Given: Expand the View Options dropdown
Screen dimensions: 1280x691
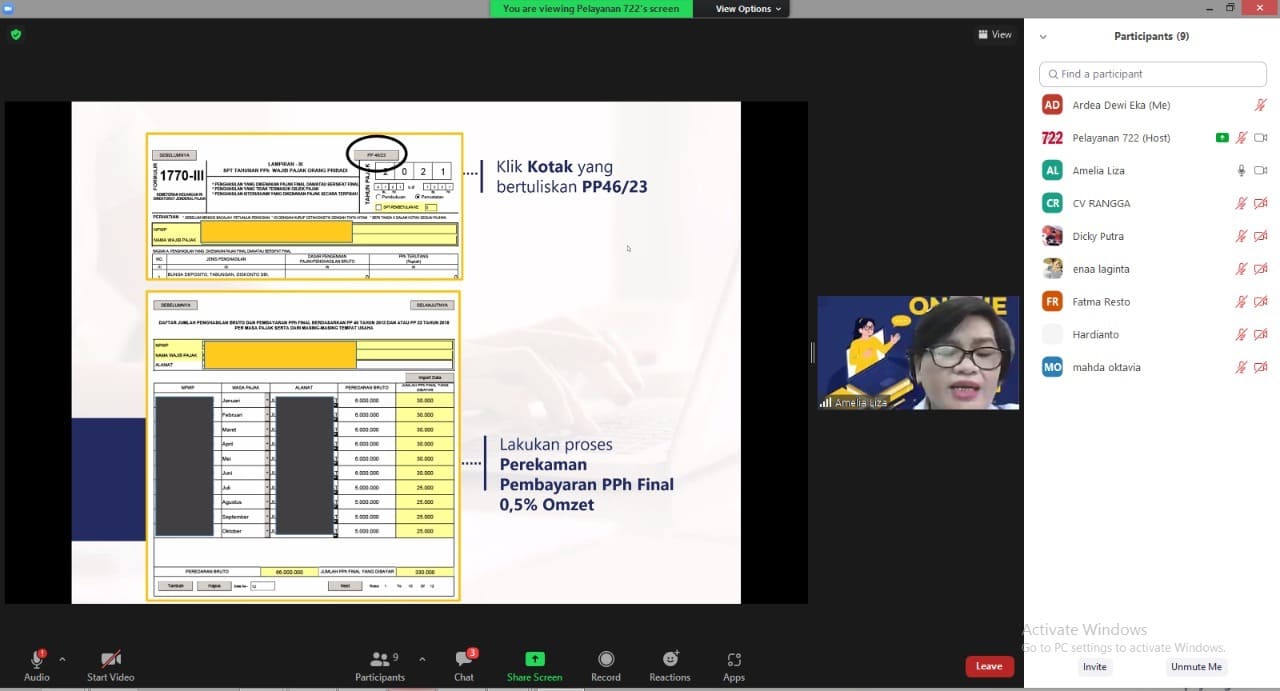Looking at the screenshot, I should coord(749,9).
